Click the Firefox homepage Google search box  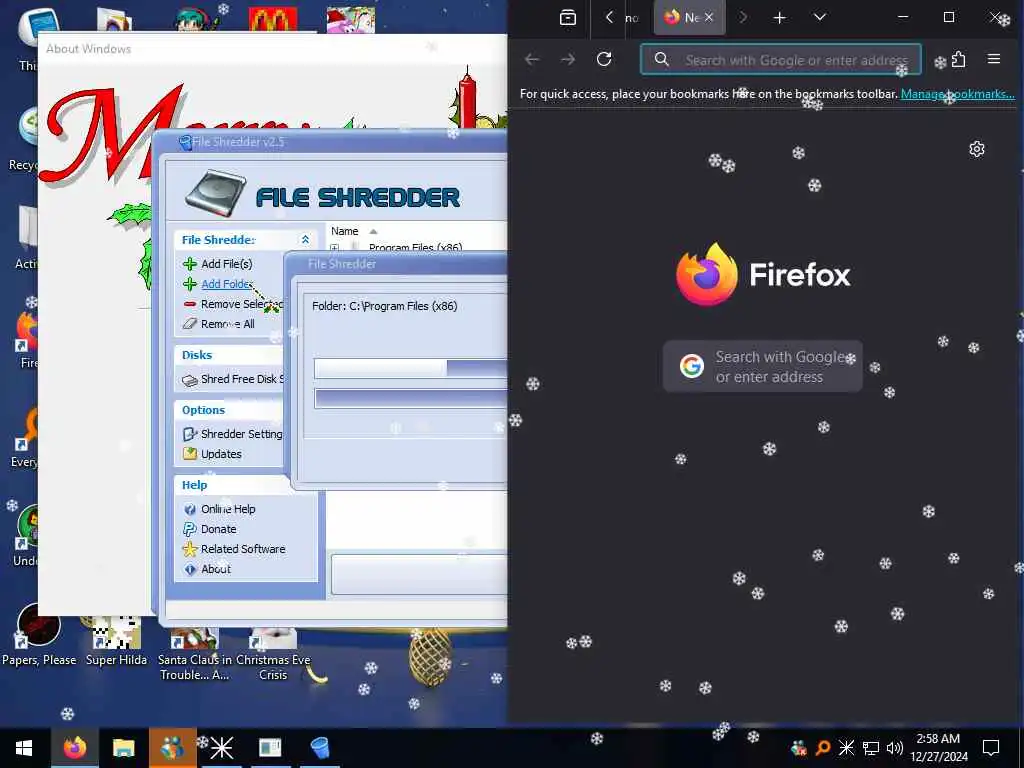click(x=763, y=366)
